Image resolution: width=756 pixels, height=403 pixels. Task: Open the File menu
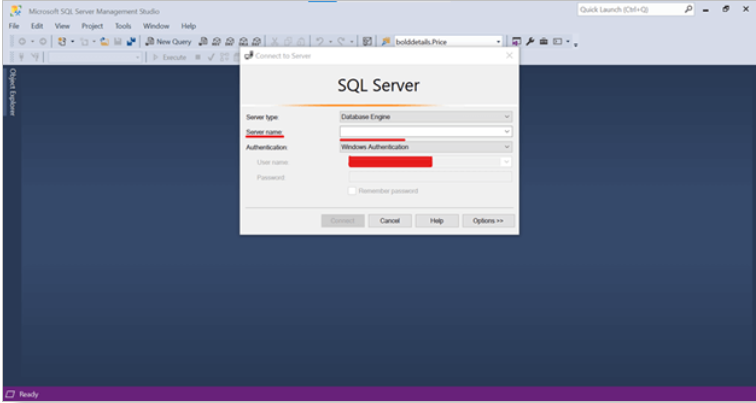(14, 26)
